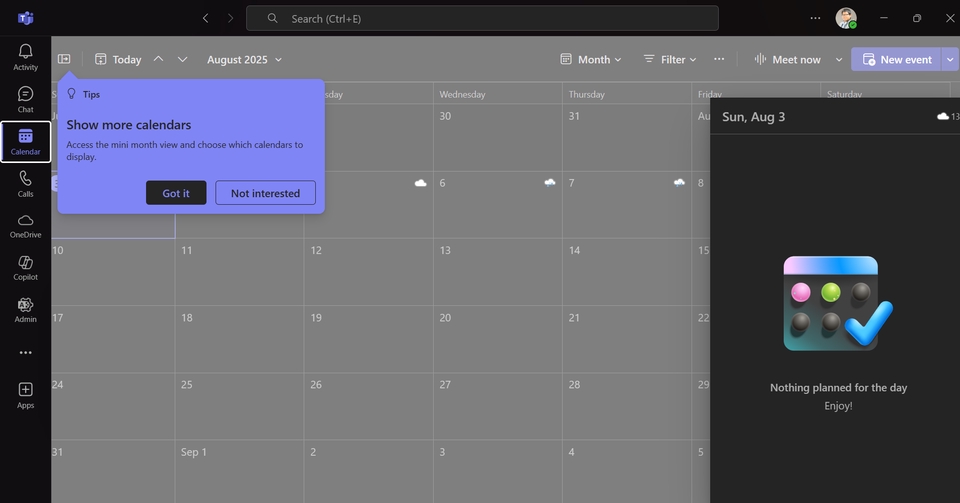Click the user profile avatar
This screenshot has width=960, height=503.
[846, 18]
